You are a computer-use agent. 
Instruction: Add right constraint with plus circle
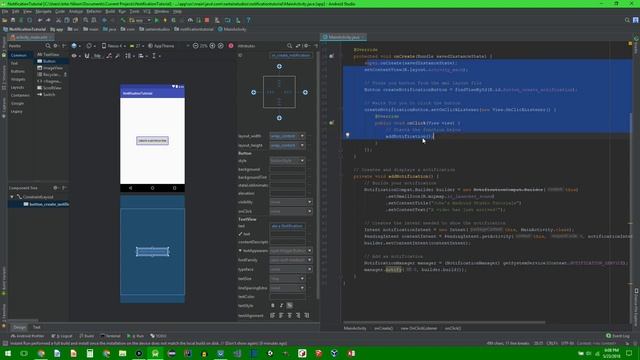[305, 92]
